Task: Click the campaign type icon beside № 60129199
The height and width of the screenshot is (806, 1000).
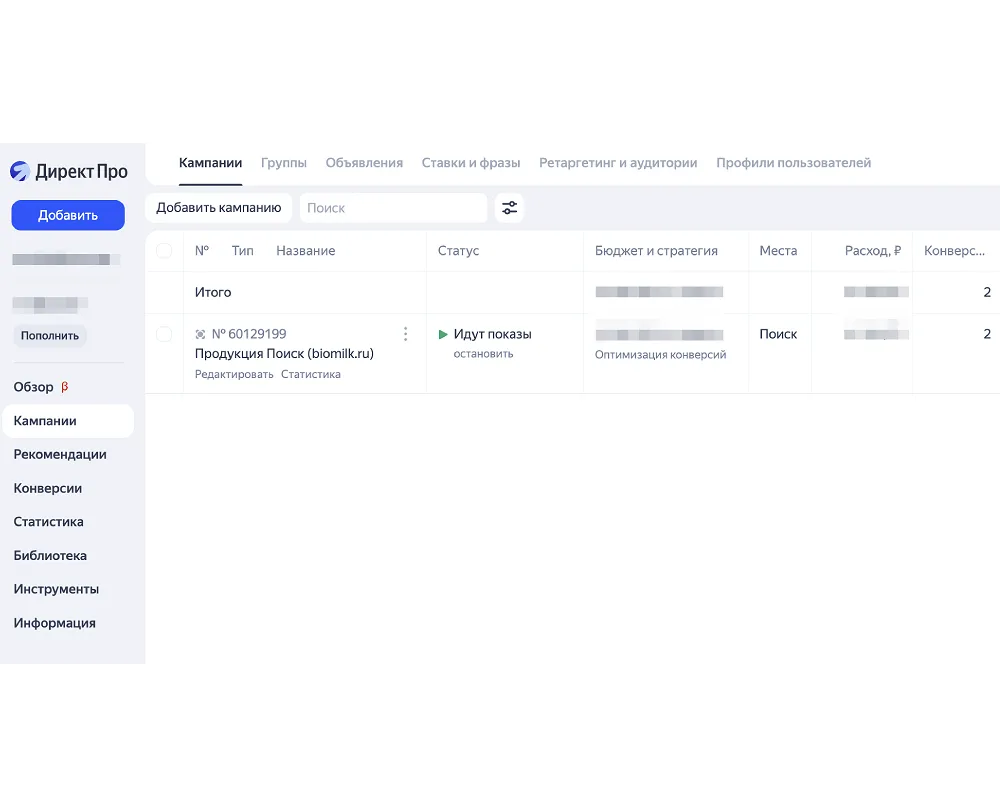Action: (201, 334)
